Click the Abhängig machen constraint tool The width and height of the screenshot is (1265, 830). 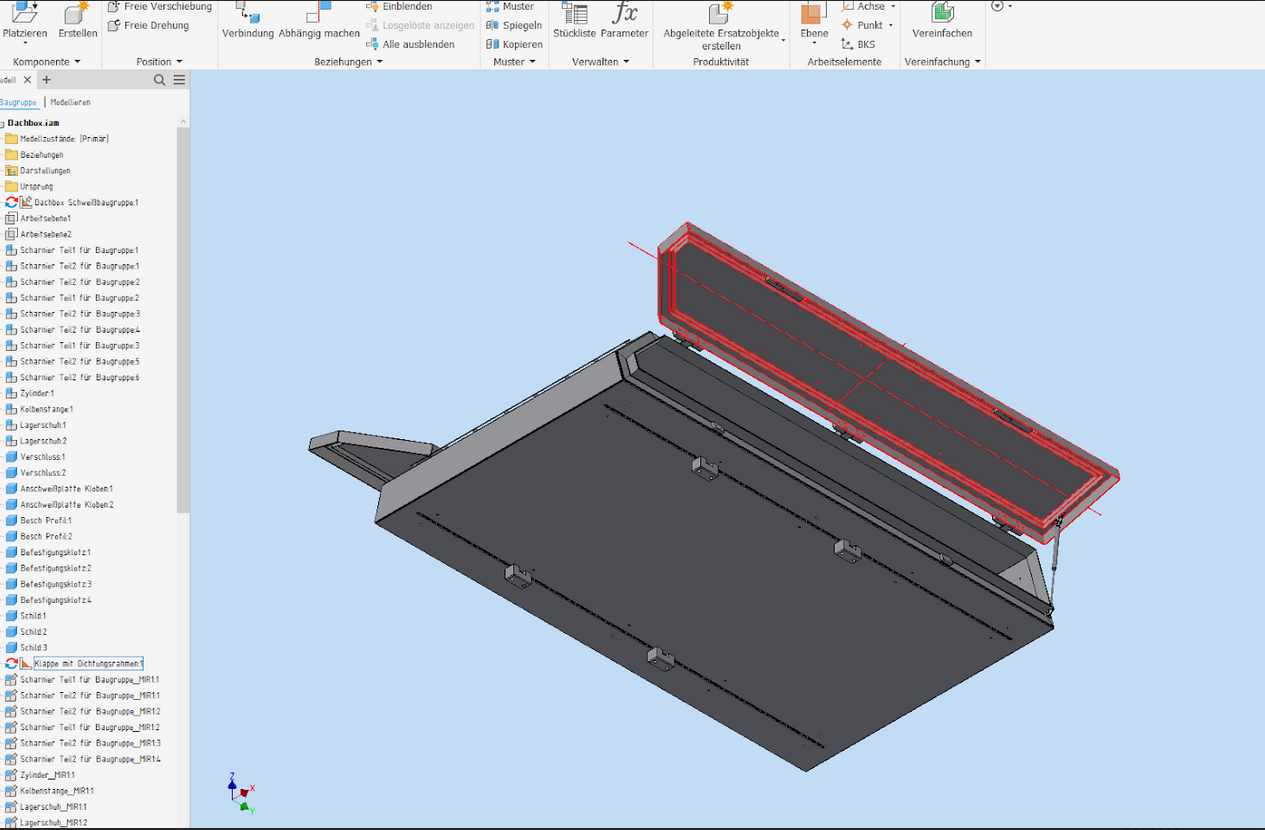pyautogui.click(x=319, y=22)
